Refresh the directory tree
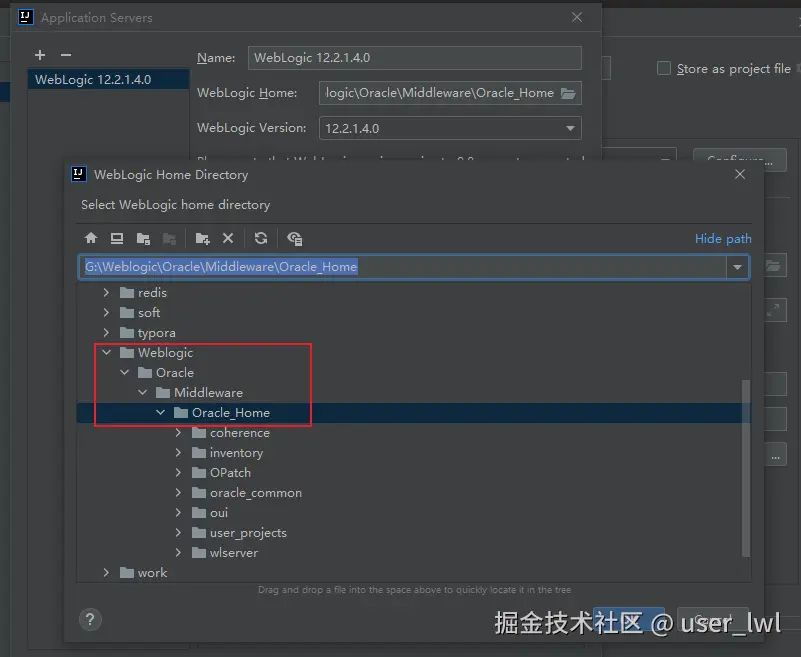 (261, 238)
